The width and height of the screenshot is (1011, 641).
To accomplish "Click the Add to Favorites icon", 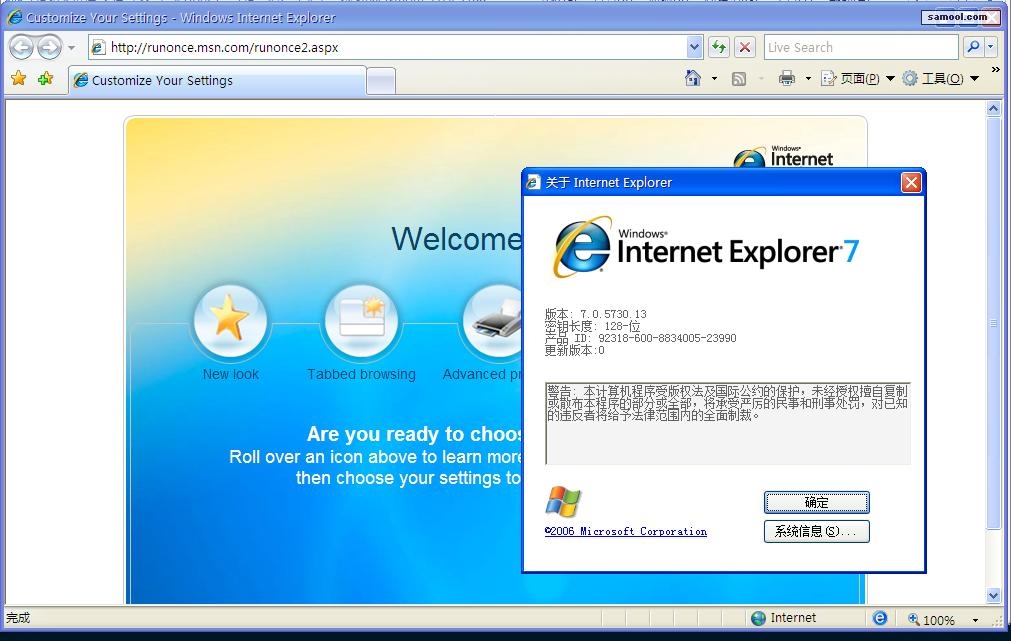I will click(x=45, y=79).
